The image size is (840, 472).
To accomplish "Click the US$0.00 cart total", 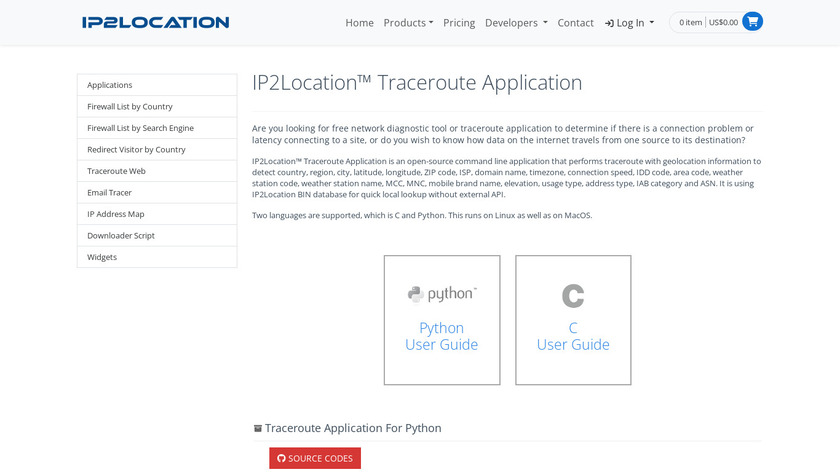I will click(x=723, y=23).
